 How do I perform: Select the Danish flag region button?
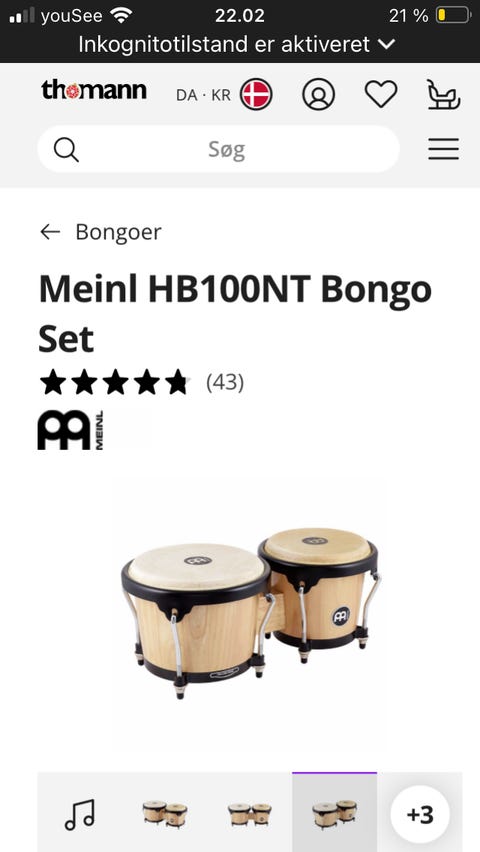tap(256, 95)
